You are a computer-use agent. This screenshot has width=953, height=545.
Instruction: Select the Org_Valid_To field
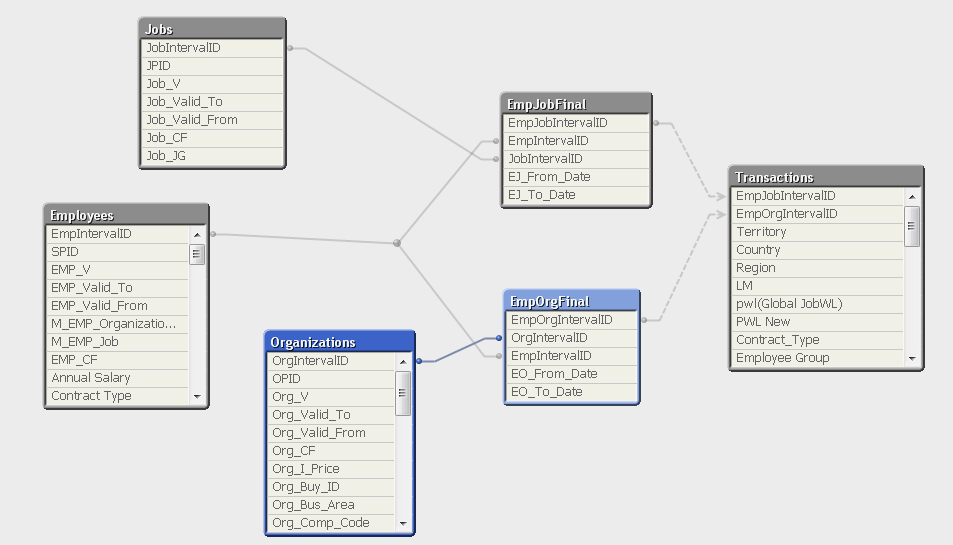coord(331,415)
